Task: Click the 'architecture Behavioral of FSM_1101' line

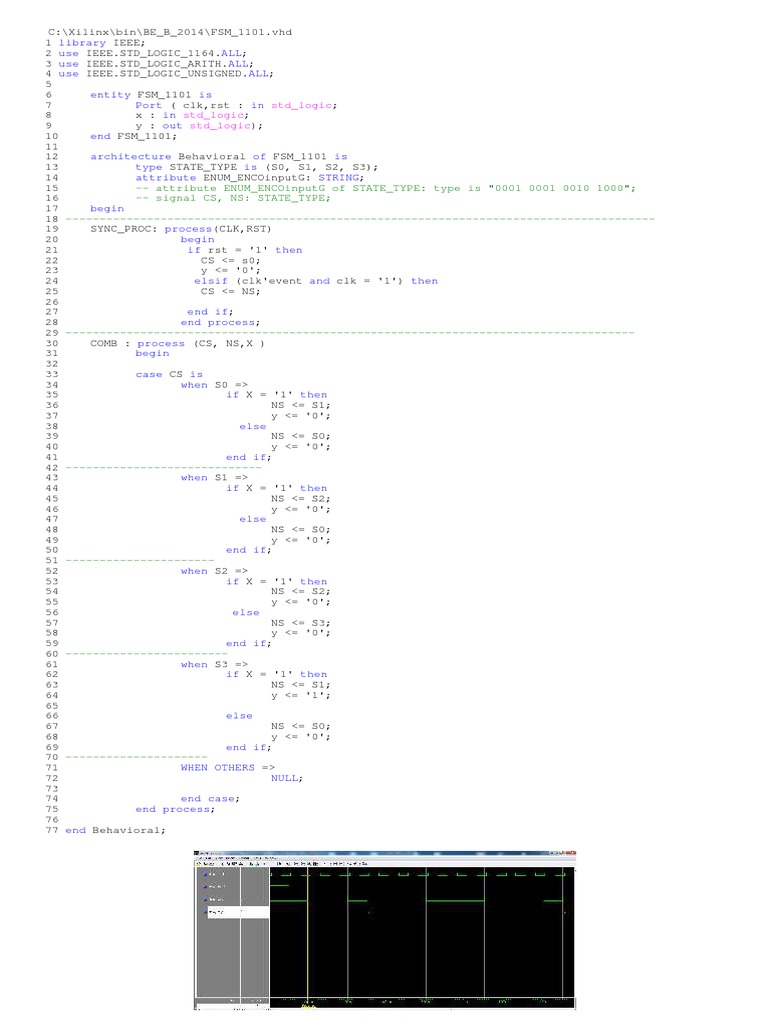Action: (x=218, y=157)
